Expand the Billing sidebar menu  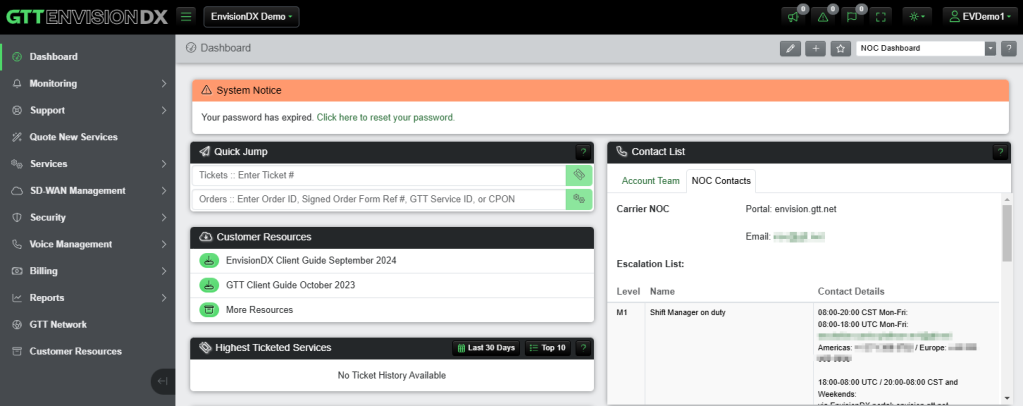tap(88, 271)
